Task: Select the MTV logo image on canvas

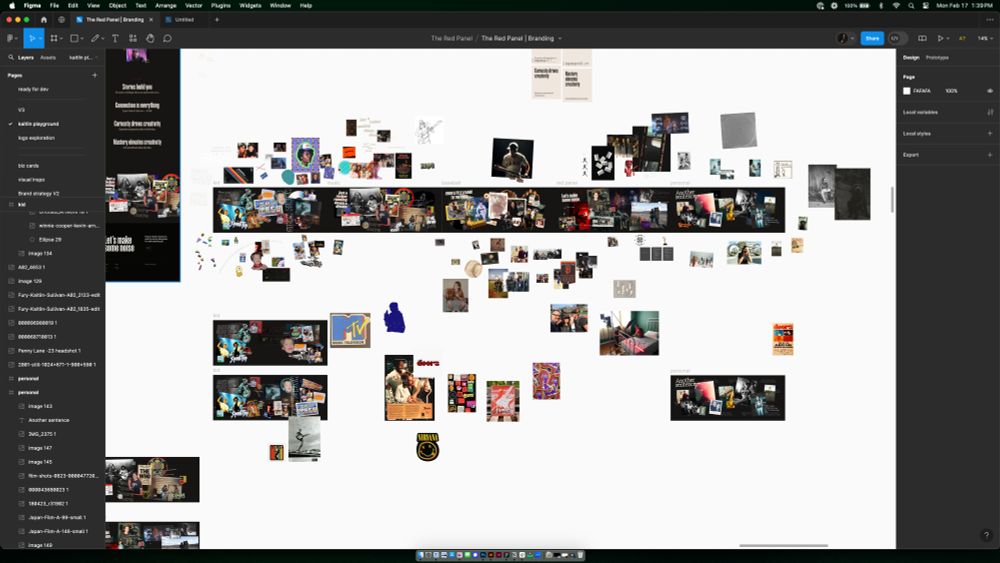Action: [x=350, y=330]
